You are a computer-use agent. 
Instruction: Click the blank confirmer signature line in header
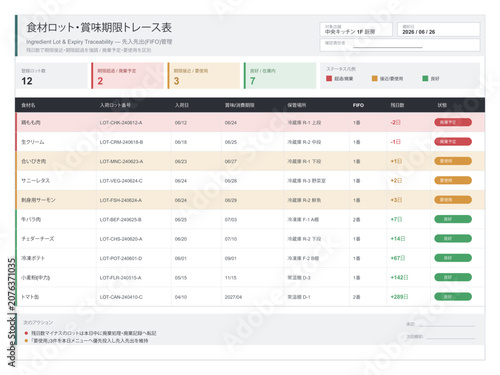[388, 47]
